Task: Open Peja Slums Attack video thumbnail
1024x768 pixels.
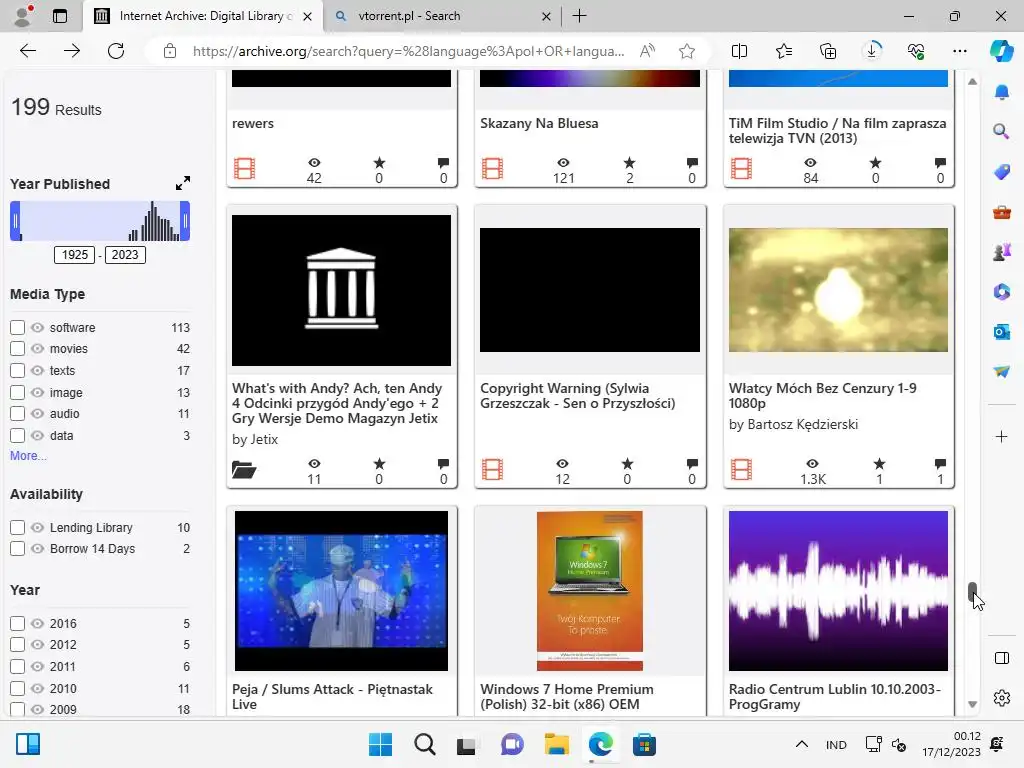Action: (x=342, y=591)
